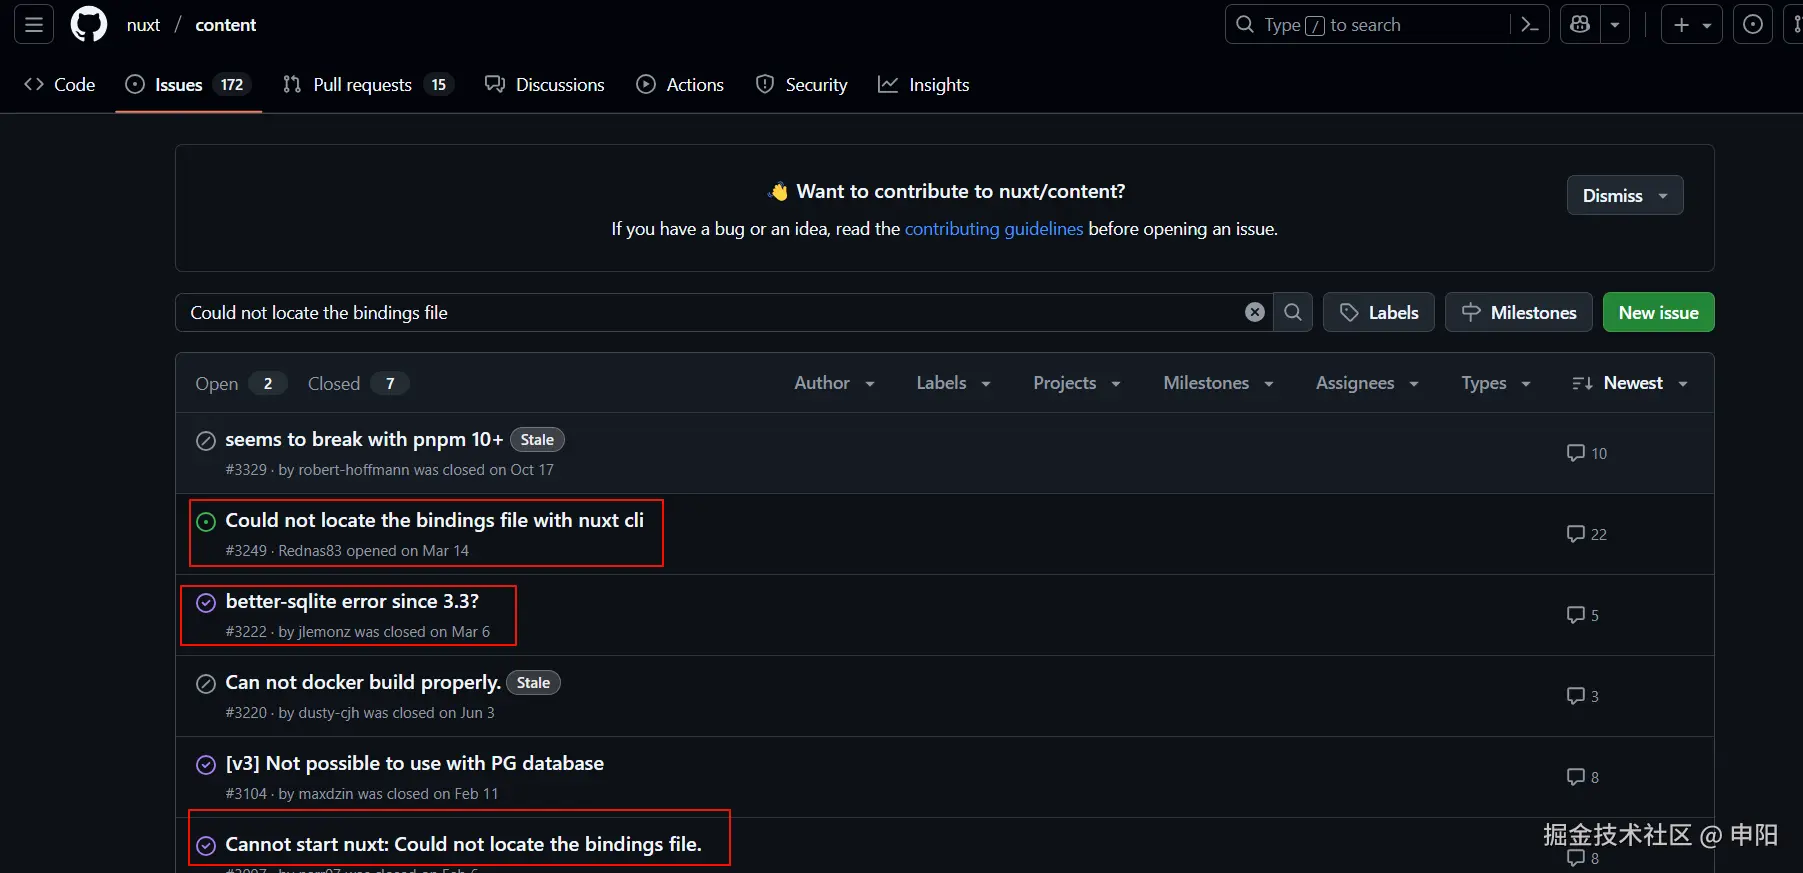Open the contributing guidelines link
This screenshot has height=873, width=1803.
pyautogui.click(x=993, y=229)
